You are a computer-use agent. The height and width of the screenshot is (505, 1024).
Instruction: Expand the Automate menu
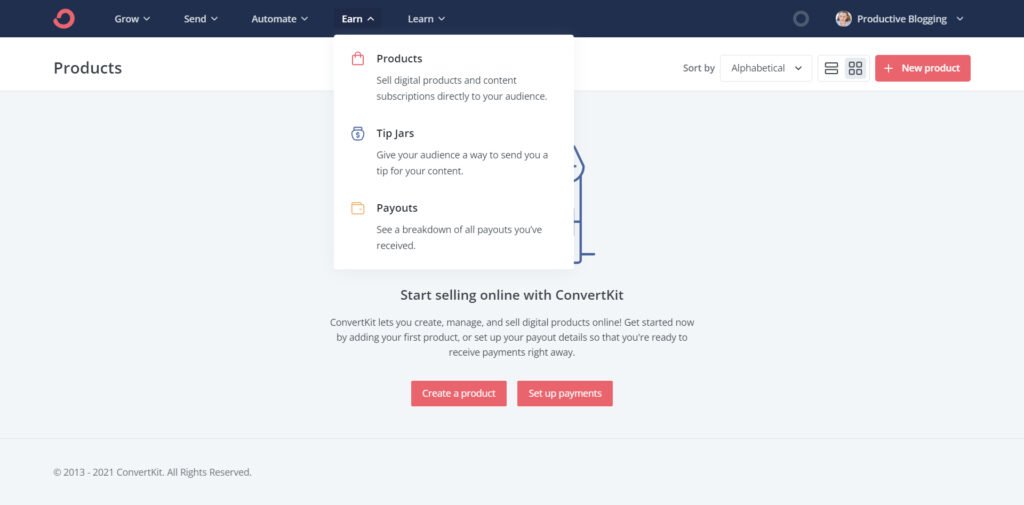280,19
